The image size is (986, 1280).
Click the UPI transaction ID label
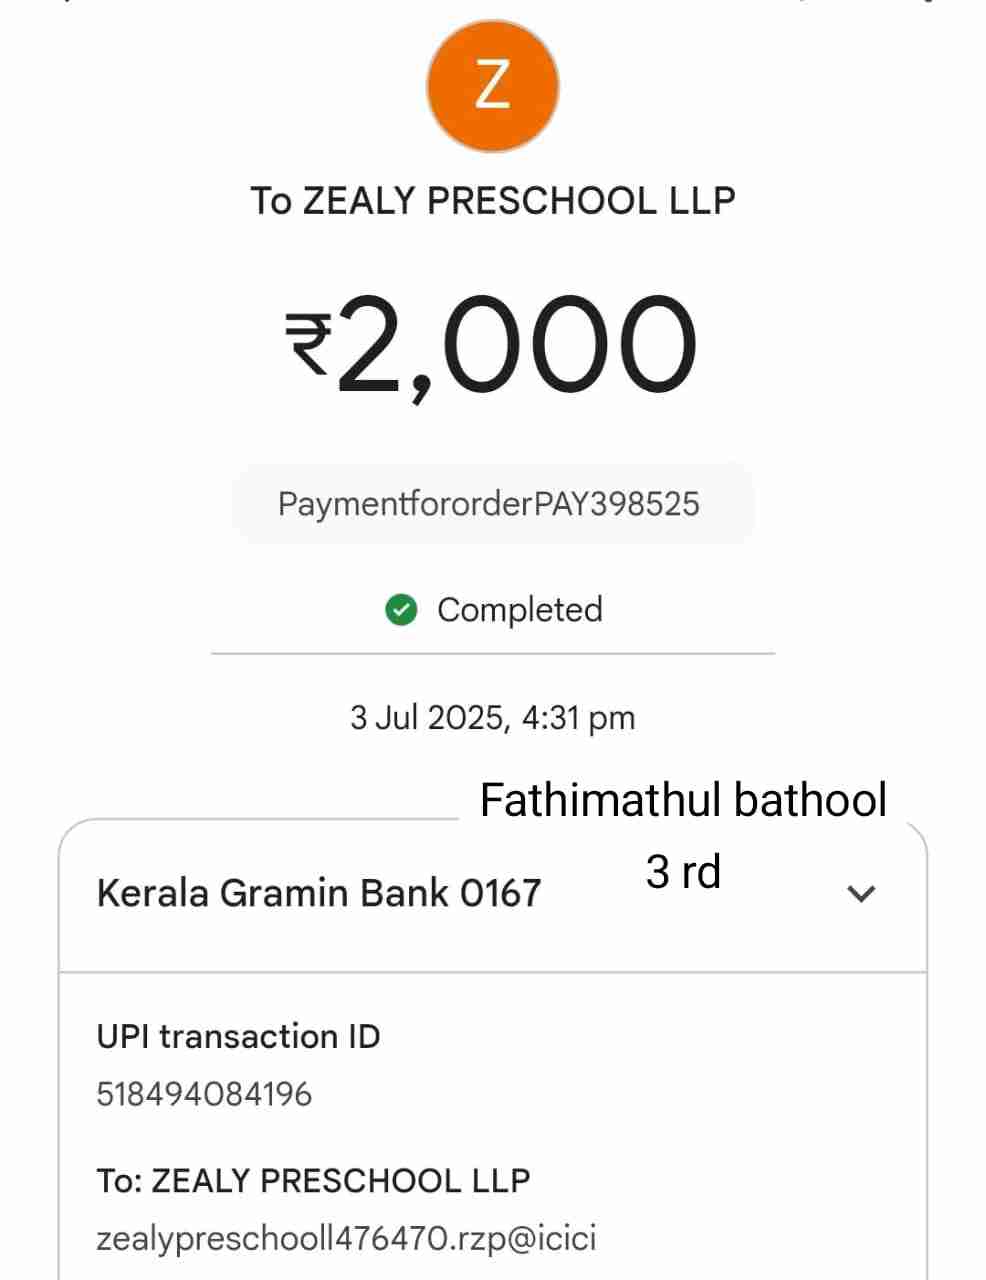(238, 1036)
